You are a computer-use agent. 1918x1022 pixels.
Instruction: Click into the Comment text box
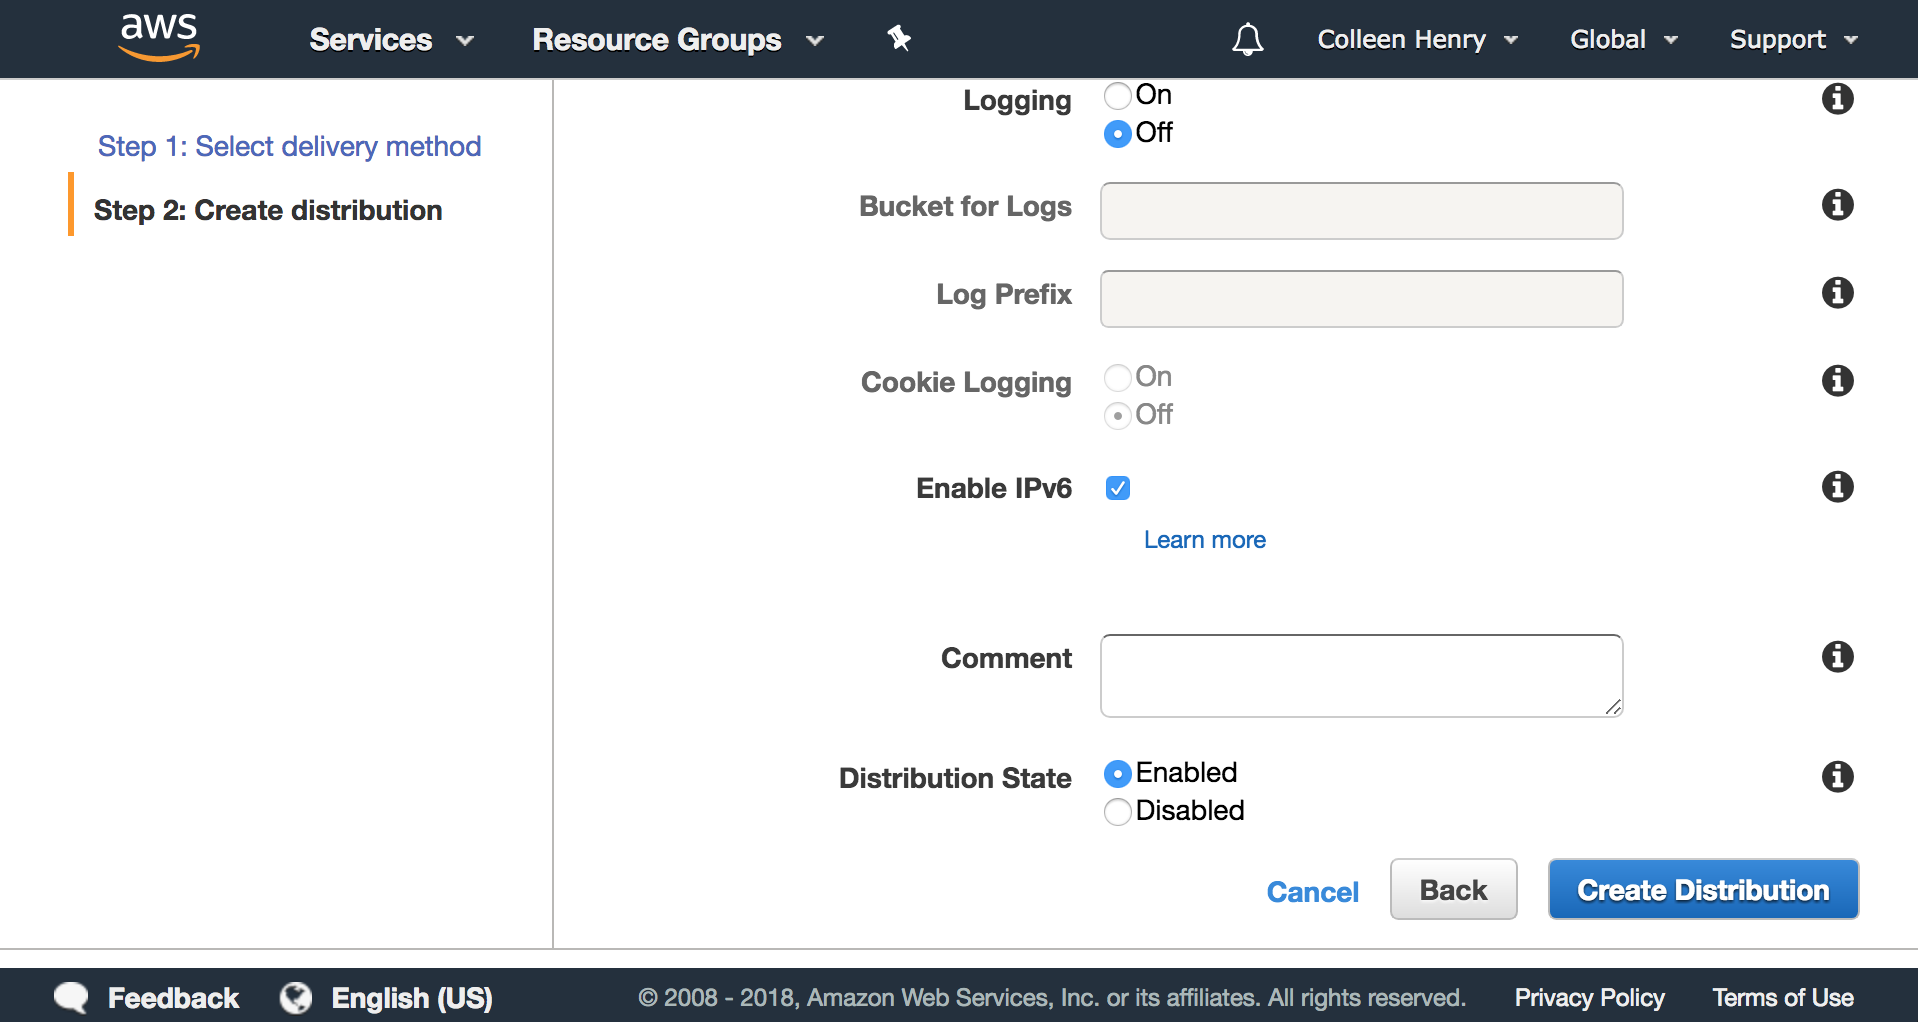(x=1361, y=675)
